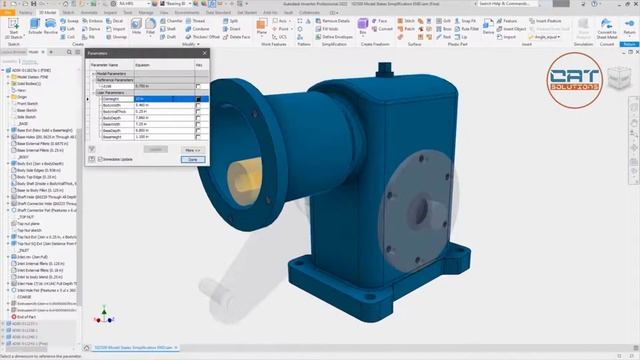Check Key box for BodyWidth parameter
This screenshot has width=640, height=360.
pyautogui.click(x=198, y=105)
